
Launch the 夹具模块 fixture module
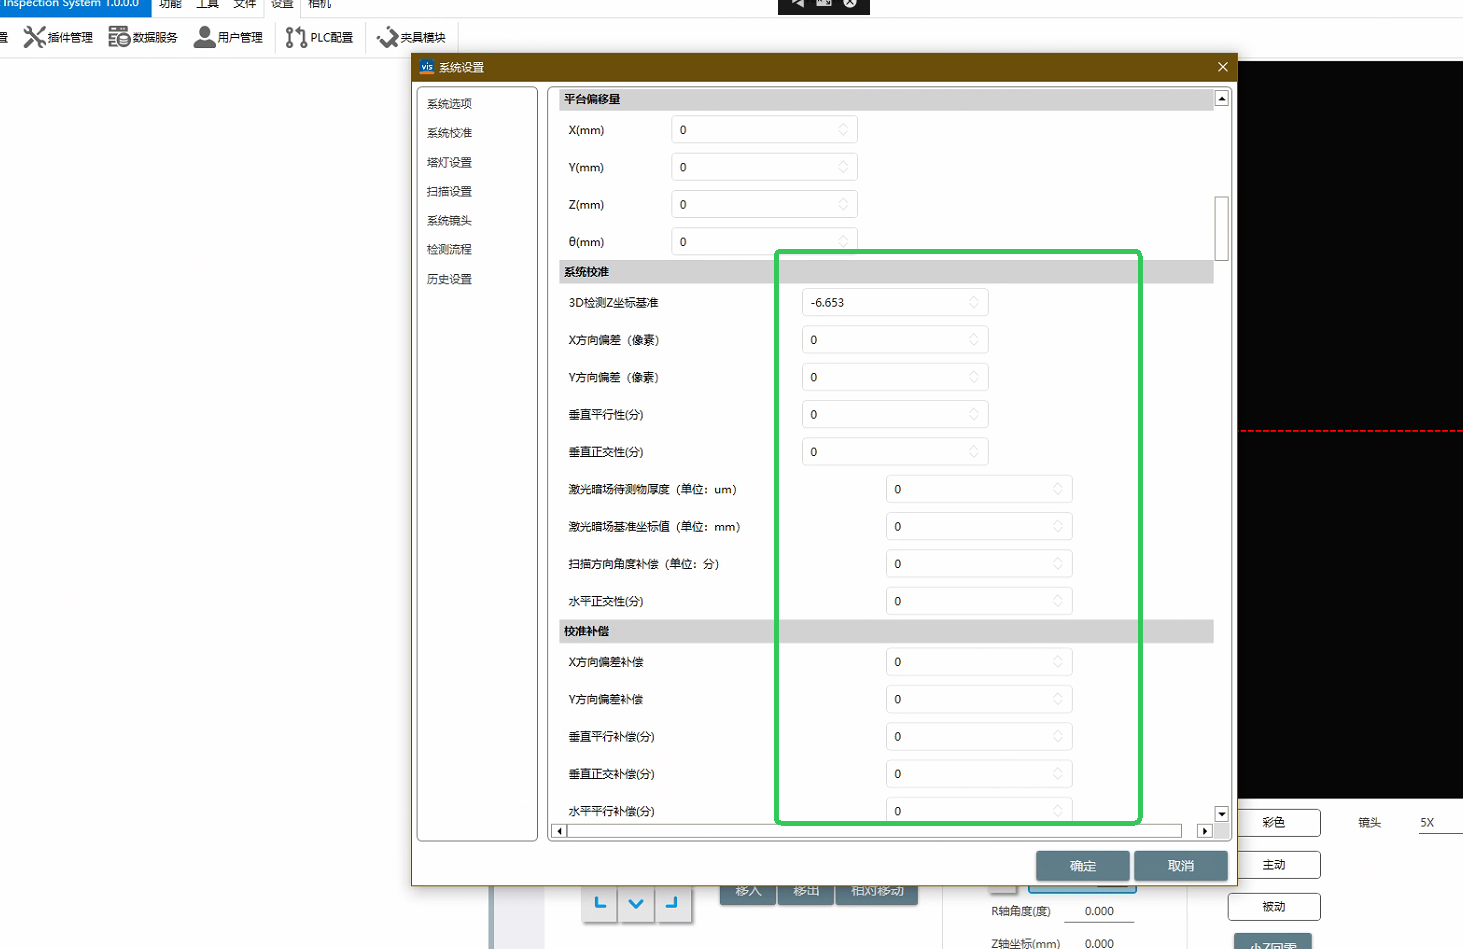(x=411, y=38)
